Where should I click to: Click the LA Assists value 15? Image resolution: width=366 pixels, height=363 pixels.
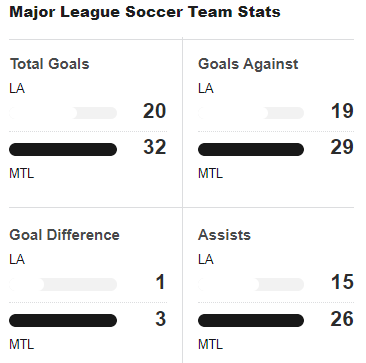click(342, 282)
